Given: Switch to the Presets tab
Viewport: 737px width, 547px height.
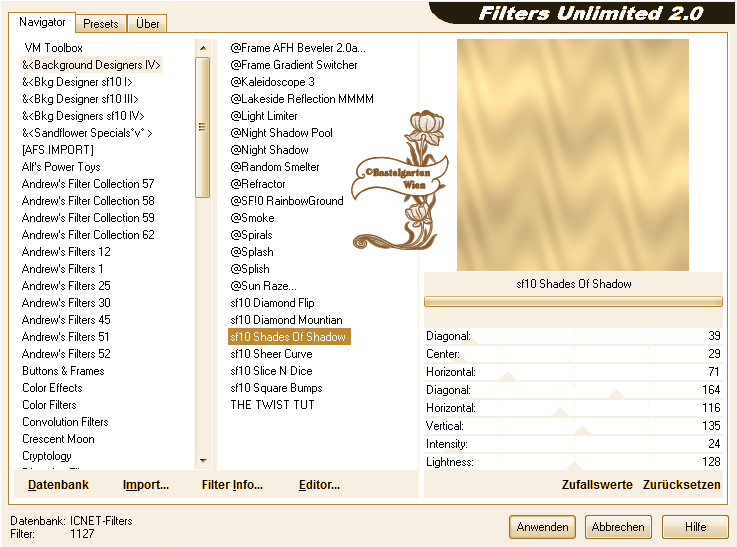Looking at the screenshot, I should coord(101,23).
